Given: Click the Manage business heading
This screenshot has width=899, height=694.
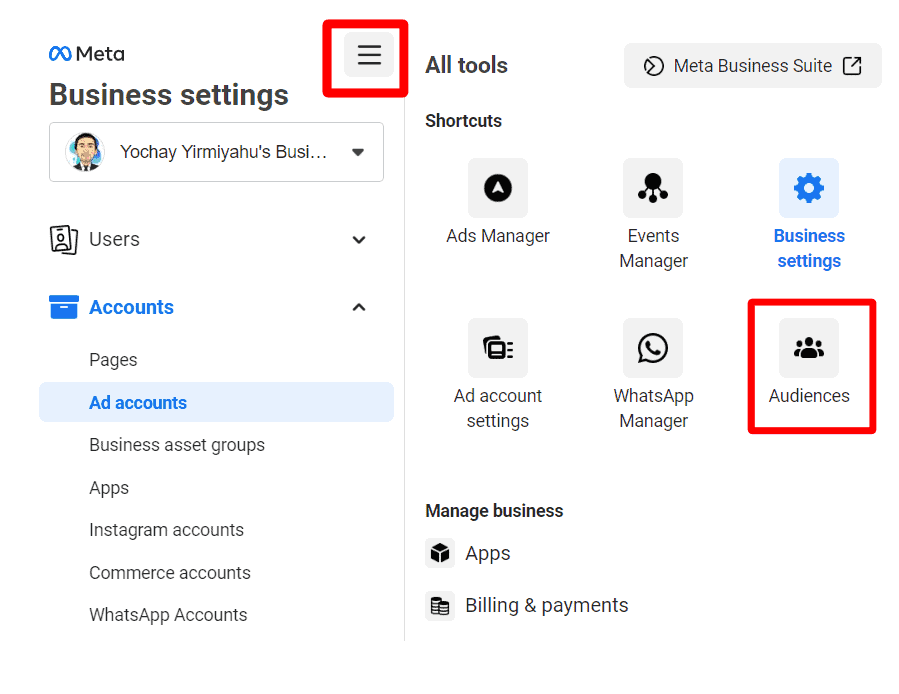Looking at the screenshot, I should pos(494,511).
